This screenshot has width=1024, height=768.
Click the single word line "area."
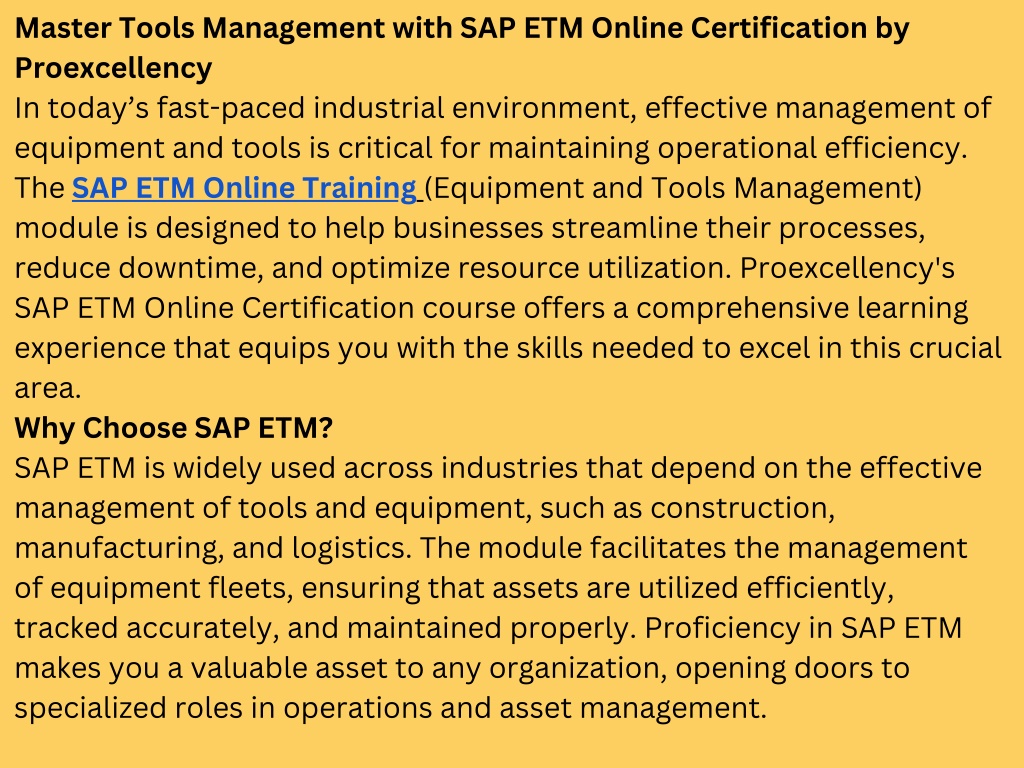click(x=48, y=389)
